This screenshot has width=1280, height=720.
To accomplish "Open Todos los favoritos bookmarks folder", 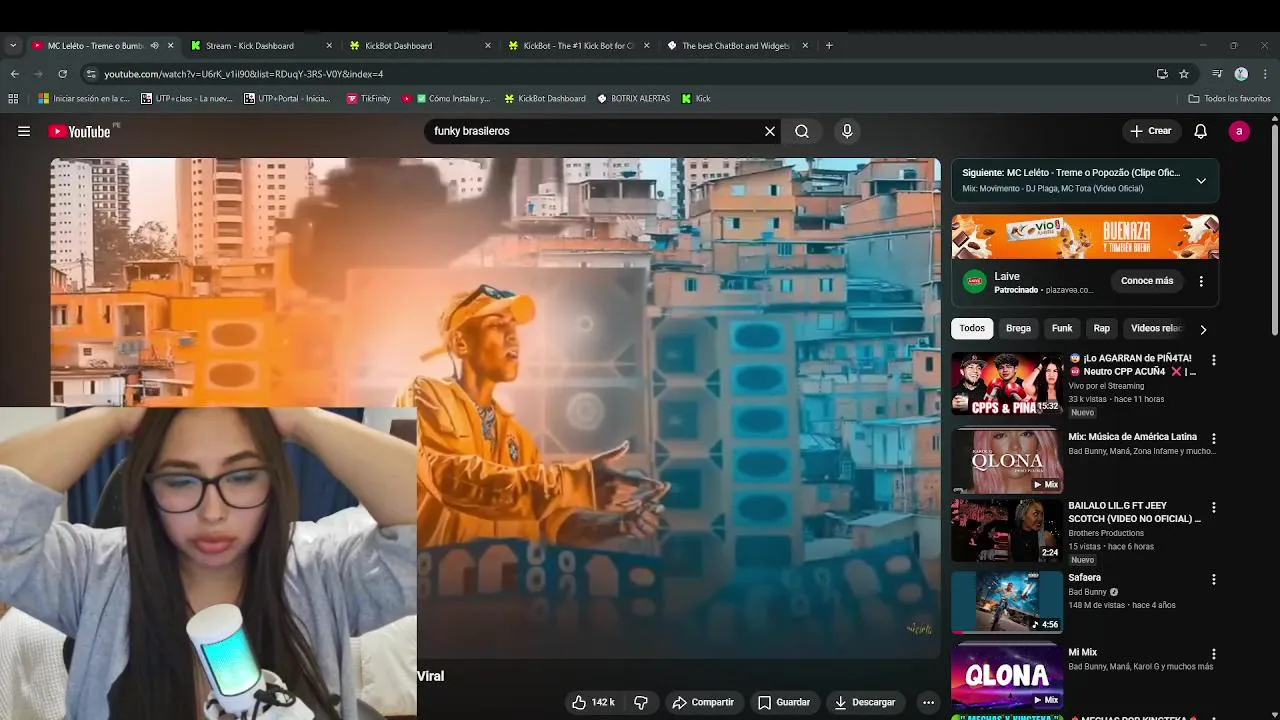I will (1229, 98).
